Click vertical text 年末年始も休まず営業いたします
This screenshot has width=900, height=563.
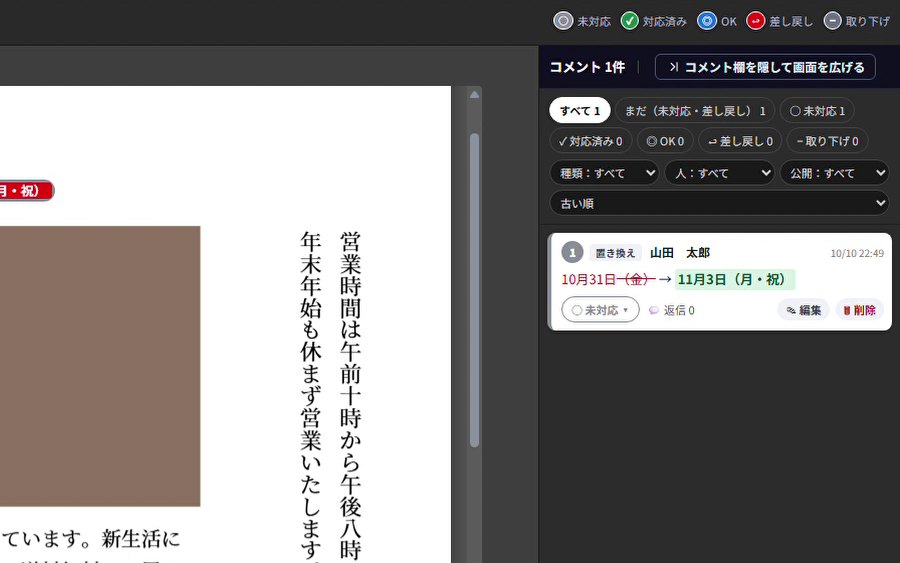(311, 396)
